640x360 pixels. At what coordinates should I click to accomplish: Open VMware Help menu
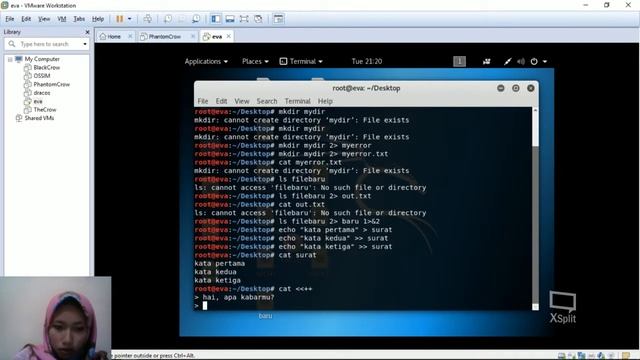98,19
